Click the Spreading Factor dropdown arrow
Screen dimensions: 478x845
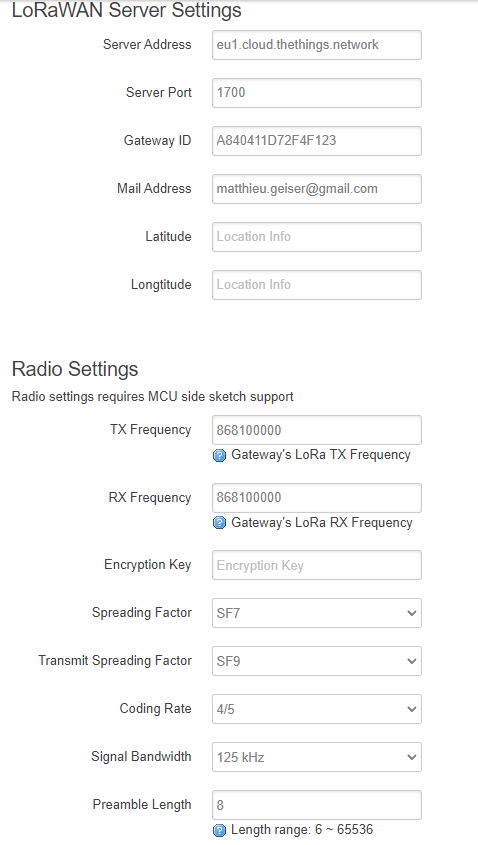click(x=412, y=613)
